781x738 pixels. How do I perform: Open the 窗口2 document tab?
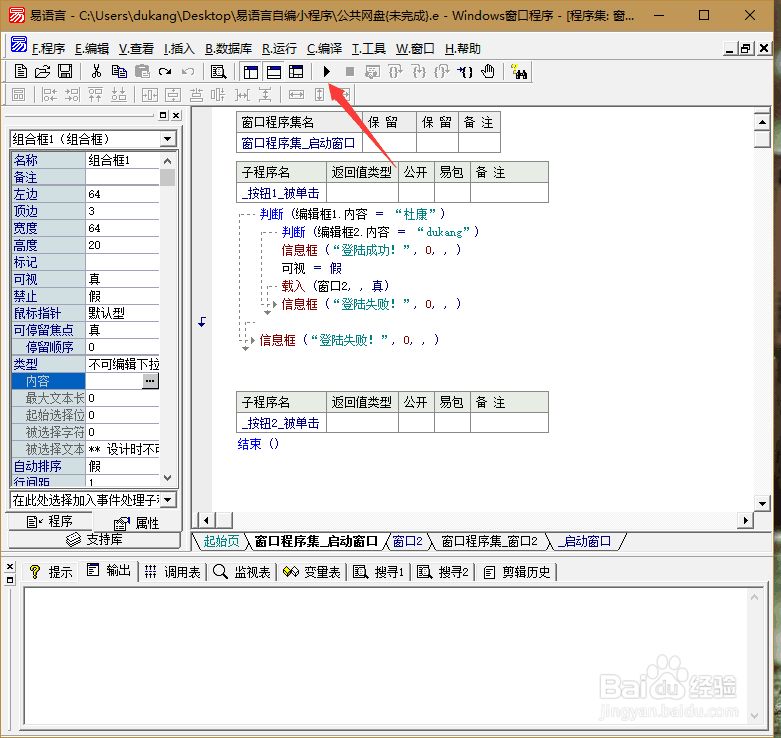[x=407, y=541]
